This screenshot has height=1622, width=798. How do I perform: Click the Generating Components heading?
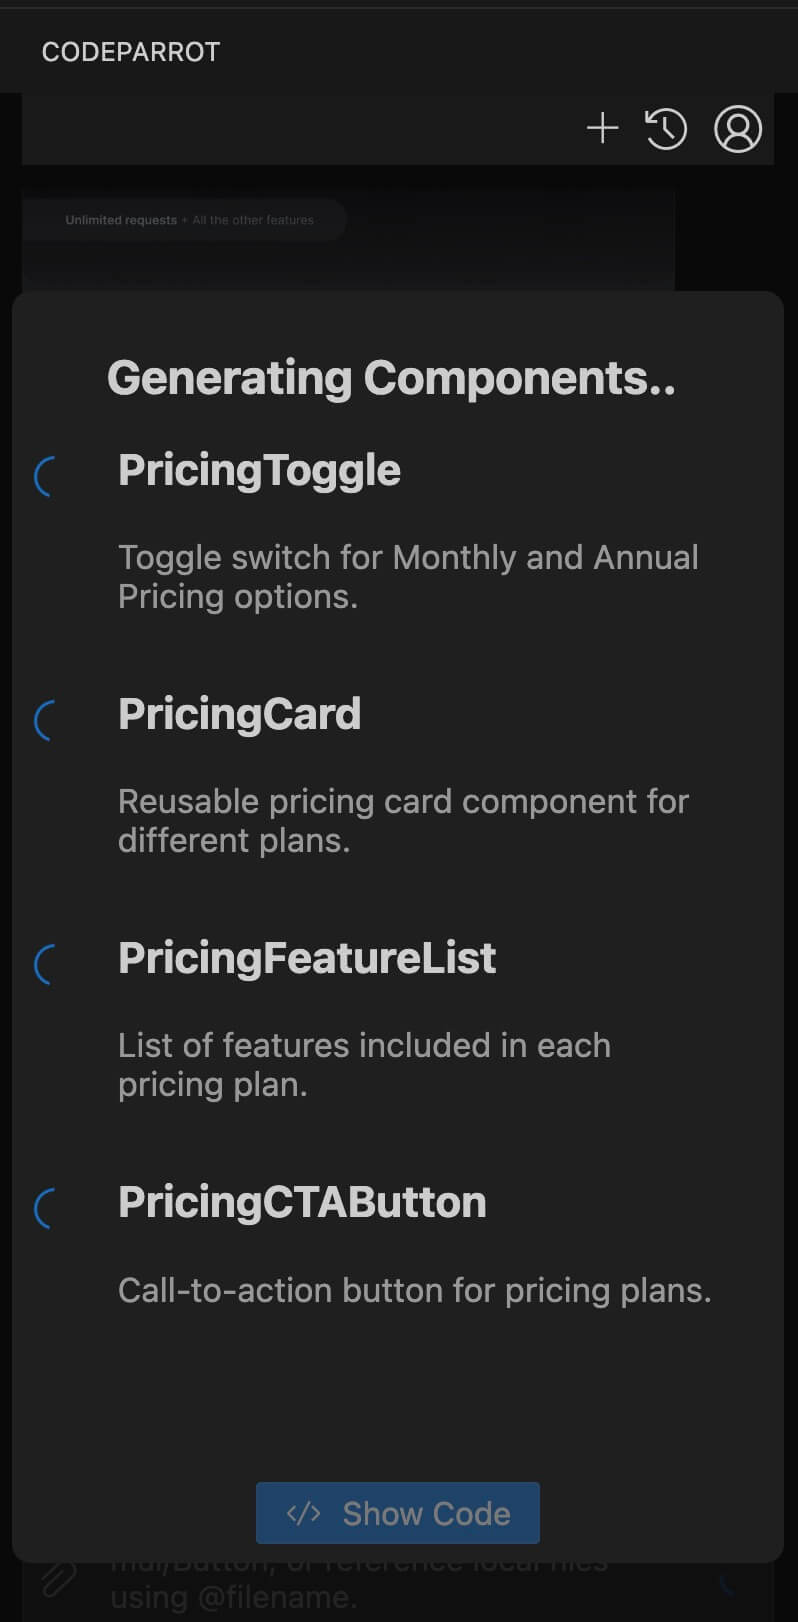coord(391,378)
